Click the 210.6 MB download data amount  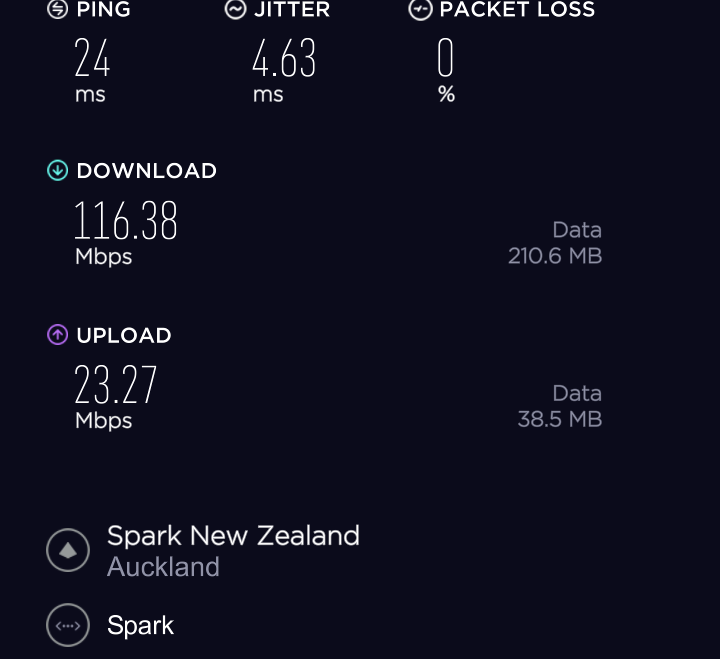click(x=555, y=255)
